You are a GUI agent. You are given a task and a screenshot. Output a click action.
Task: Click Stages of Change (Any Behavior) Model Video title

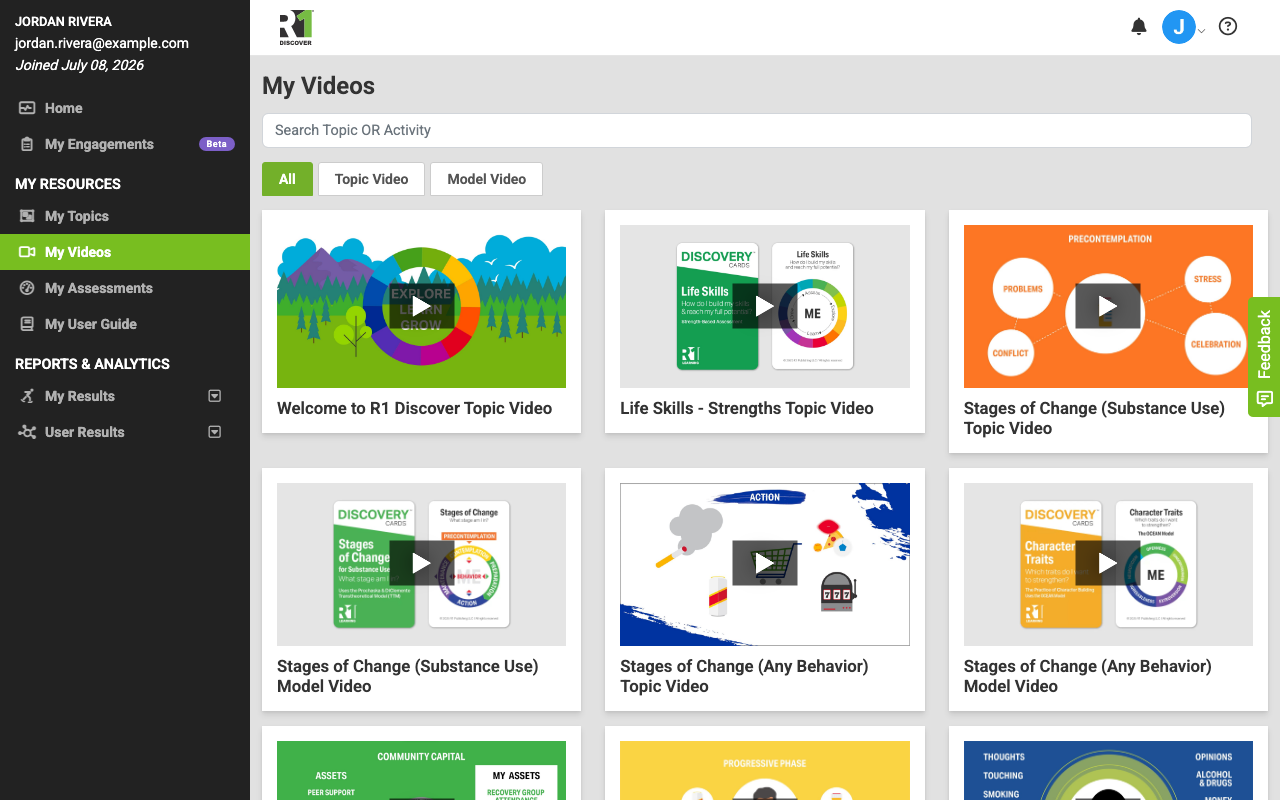click(x=1088, y=676)
